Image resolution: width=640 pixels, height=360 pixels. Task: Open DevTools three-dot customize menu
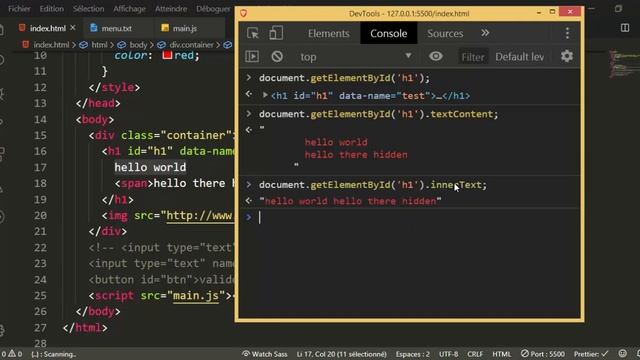click(567, 33)
